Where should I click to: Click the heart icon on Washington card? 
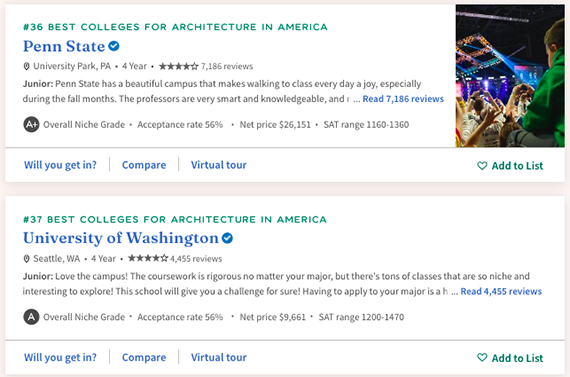click(482, 358)
